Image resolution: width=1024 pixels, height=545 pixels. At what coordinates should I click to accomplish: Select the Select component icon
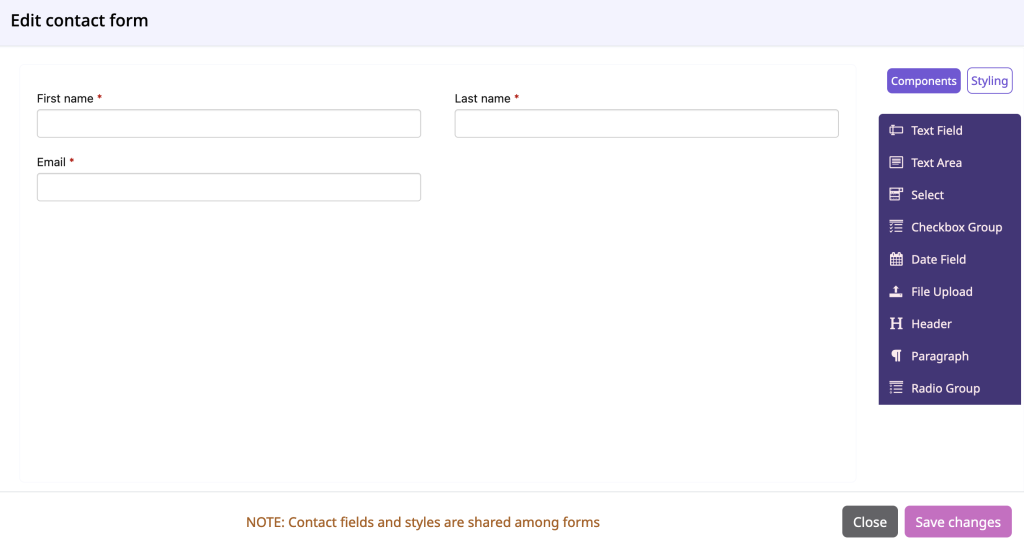tap(896, 195)
